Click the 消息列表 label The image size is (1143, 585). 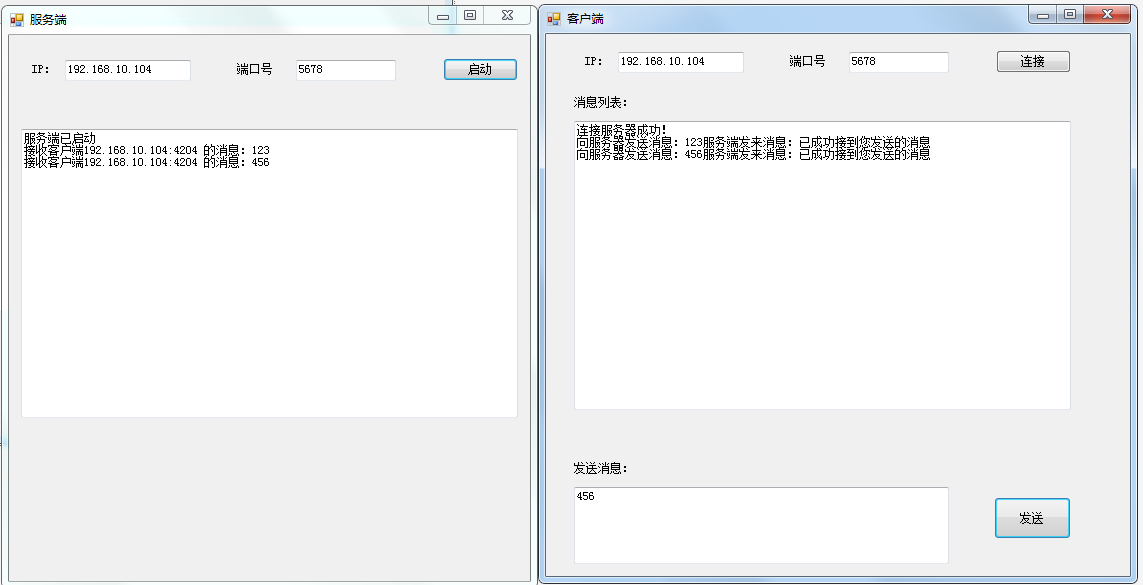click(x=600, y=101)
